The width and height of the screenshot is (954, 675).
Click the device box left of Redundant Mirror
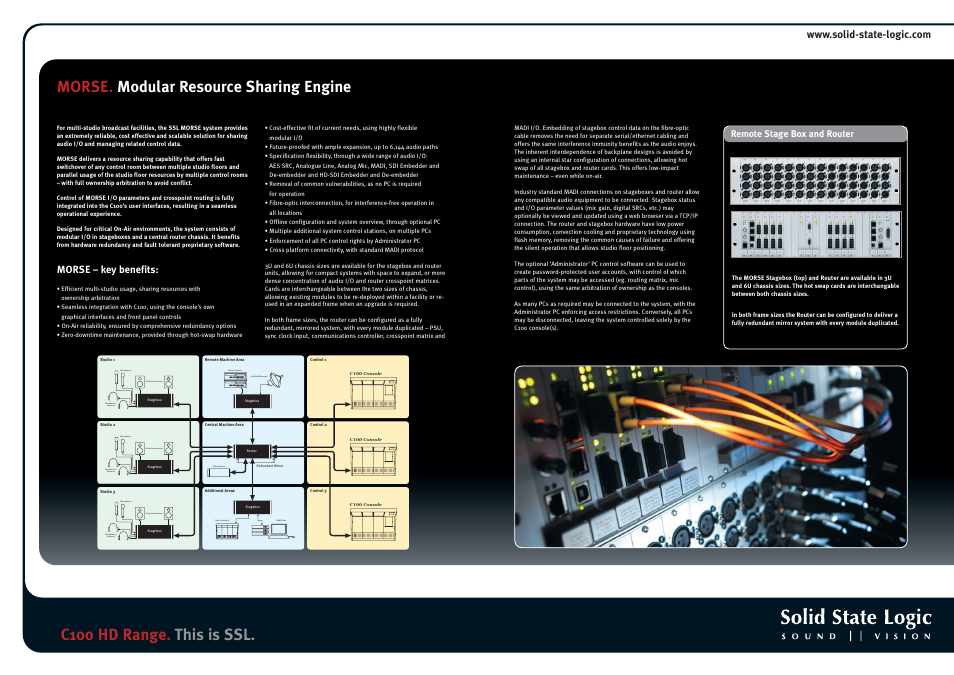click(218, 472)
